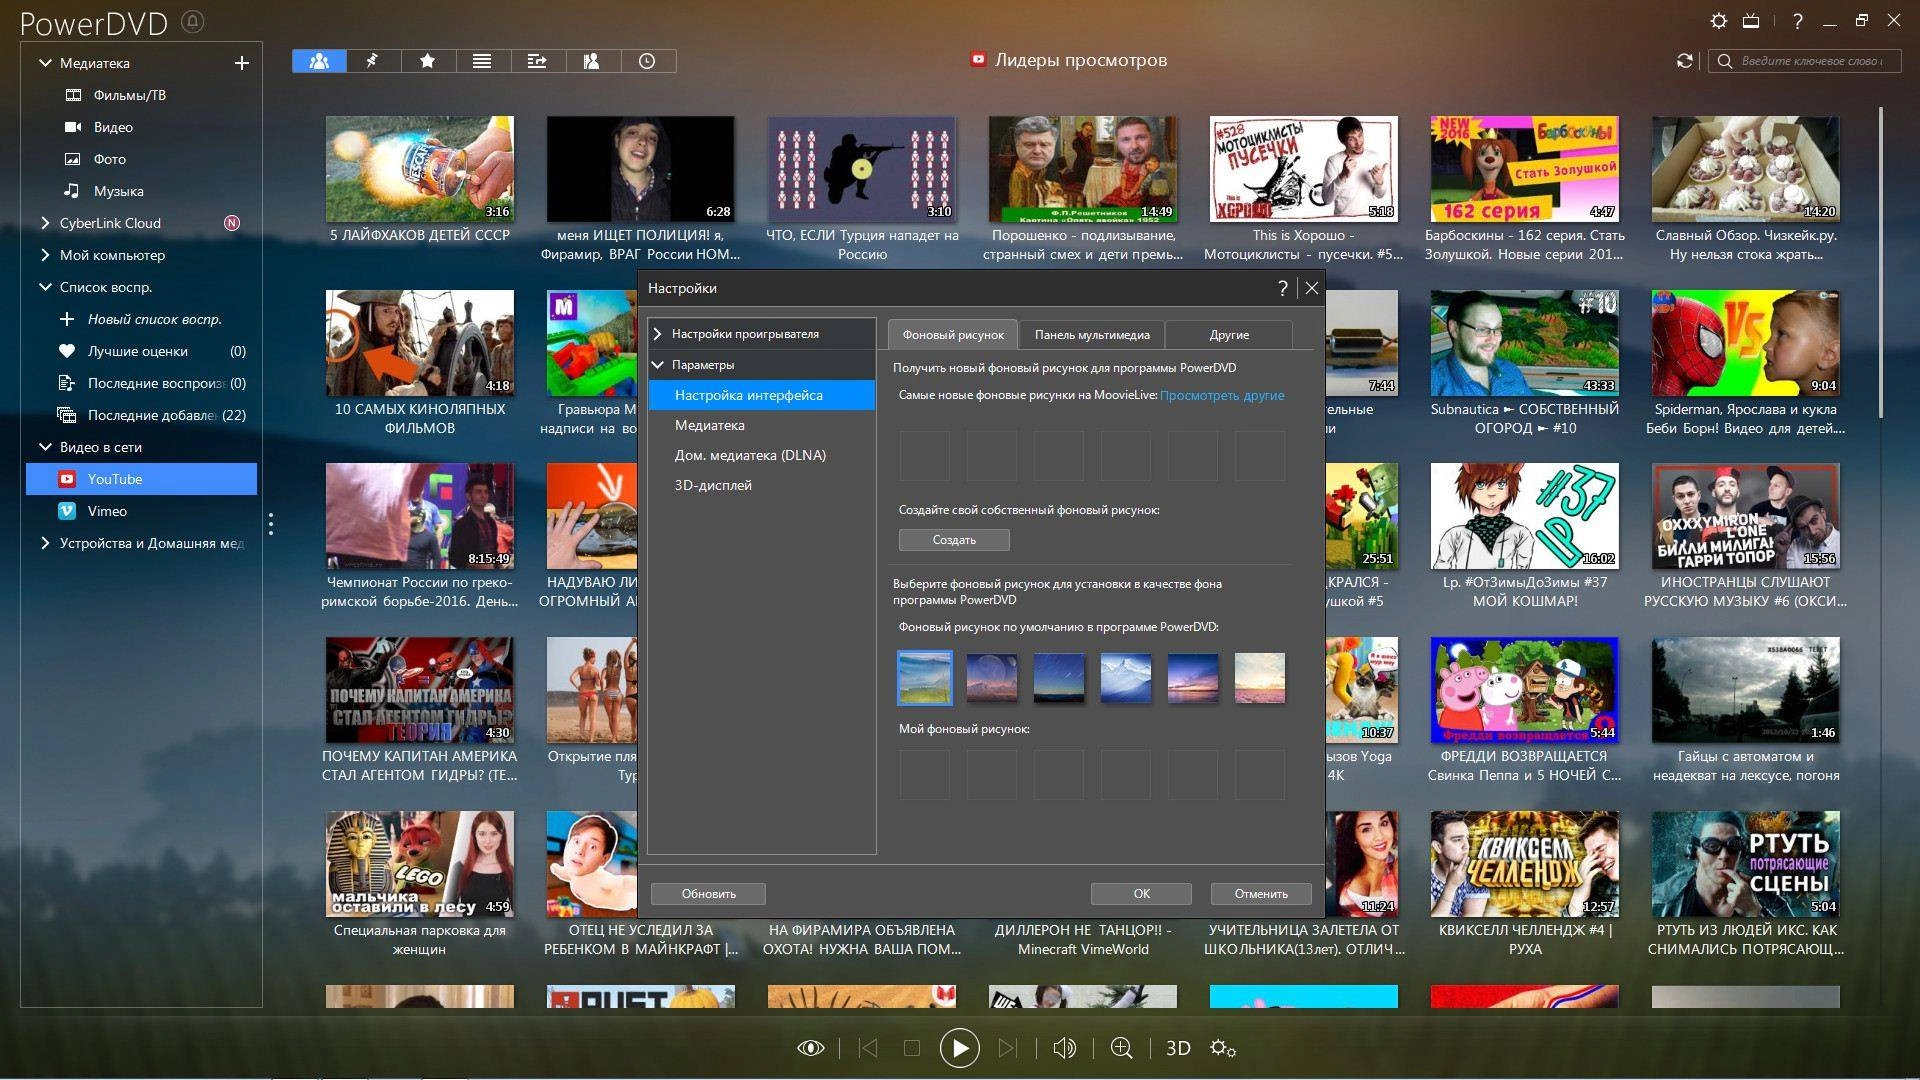Close the Настройки dialog

(1312, 288)
